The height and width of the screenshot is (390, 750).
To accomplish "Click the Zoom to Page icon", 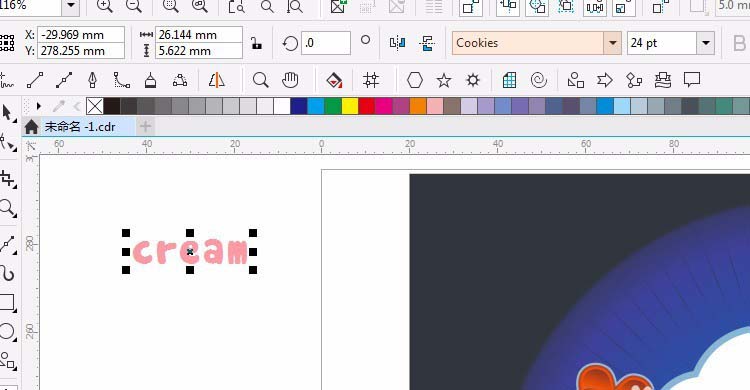I will pyautogui.click(x=236, y=6).
